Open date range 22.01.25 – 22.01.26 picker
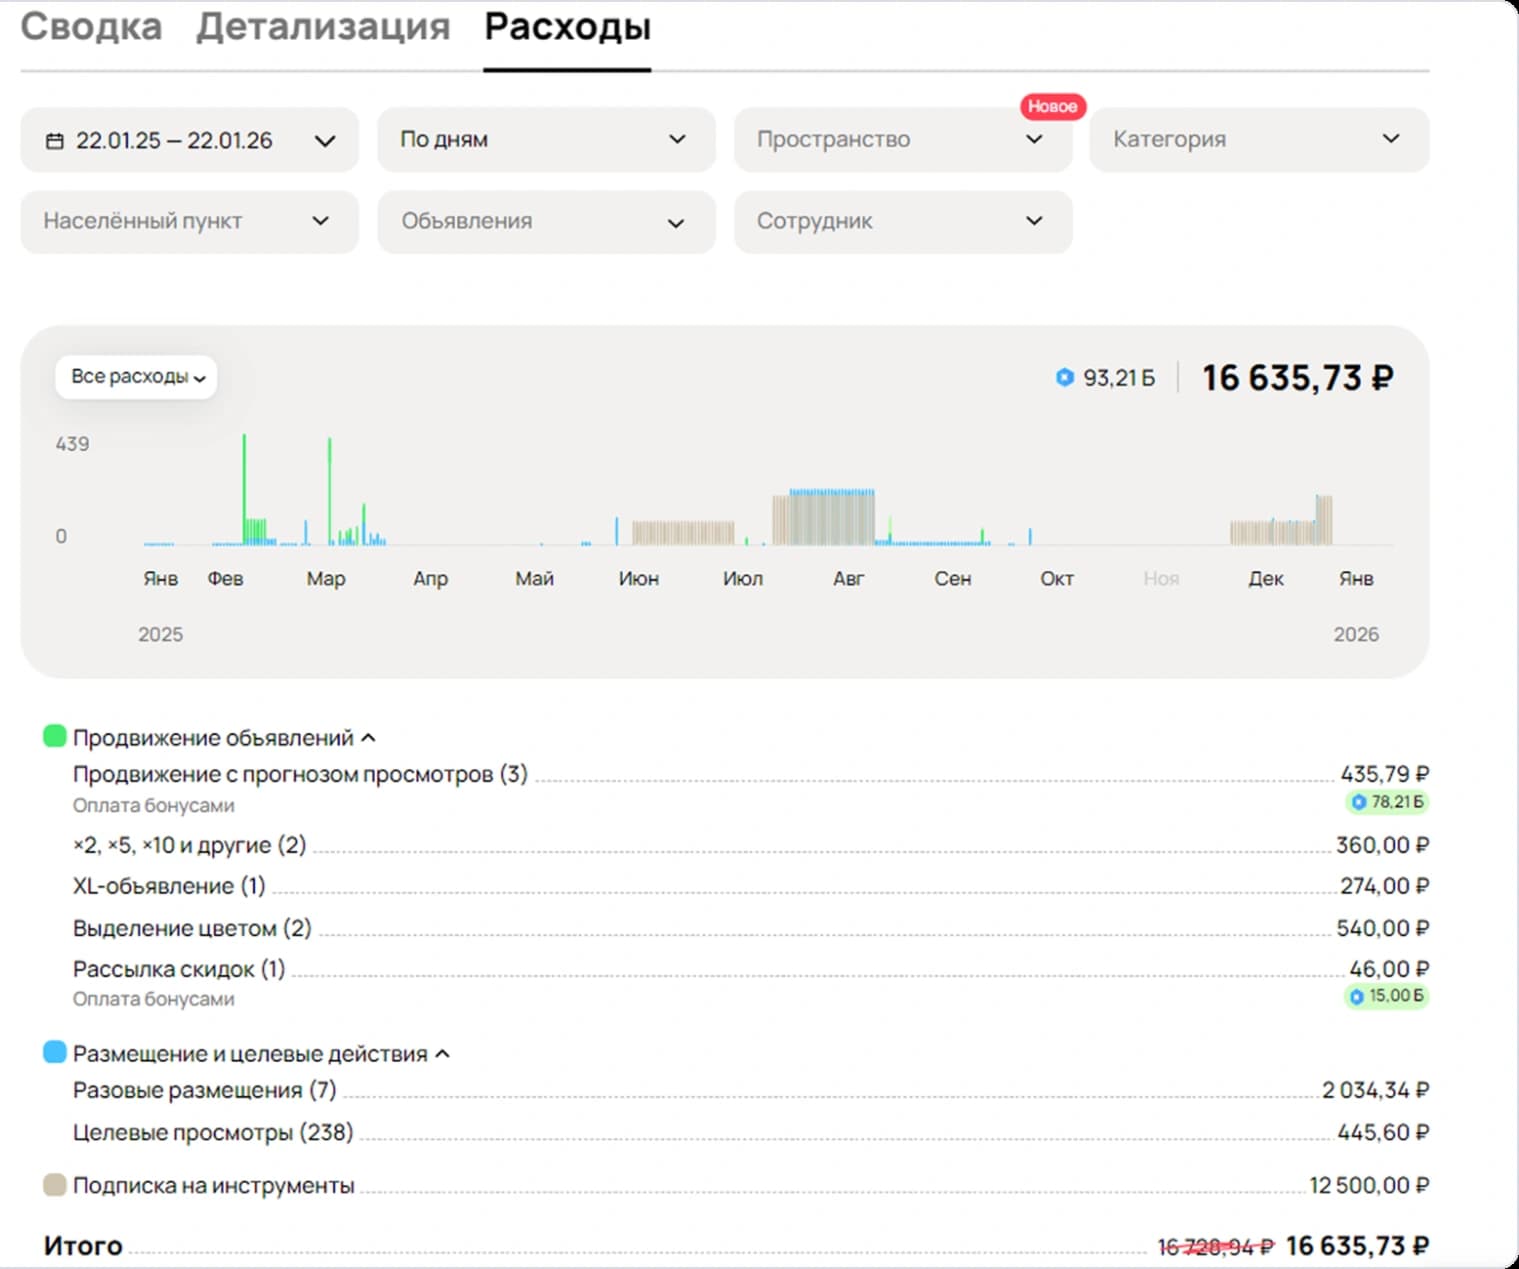The image size is (1519, 1269). pos(190,140)
